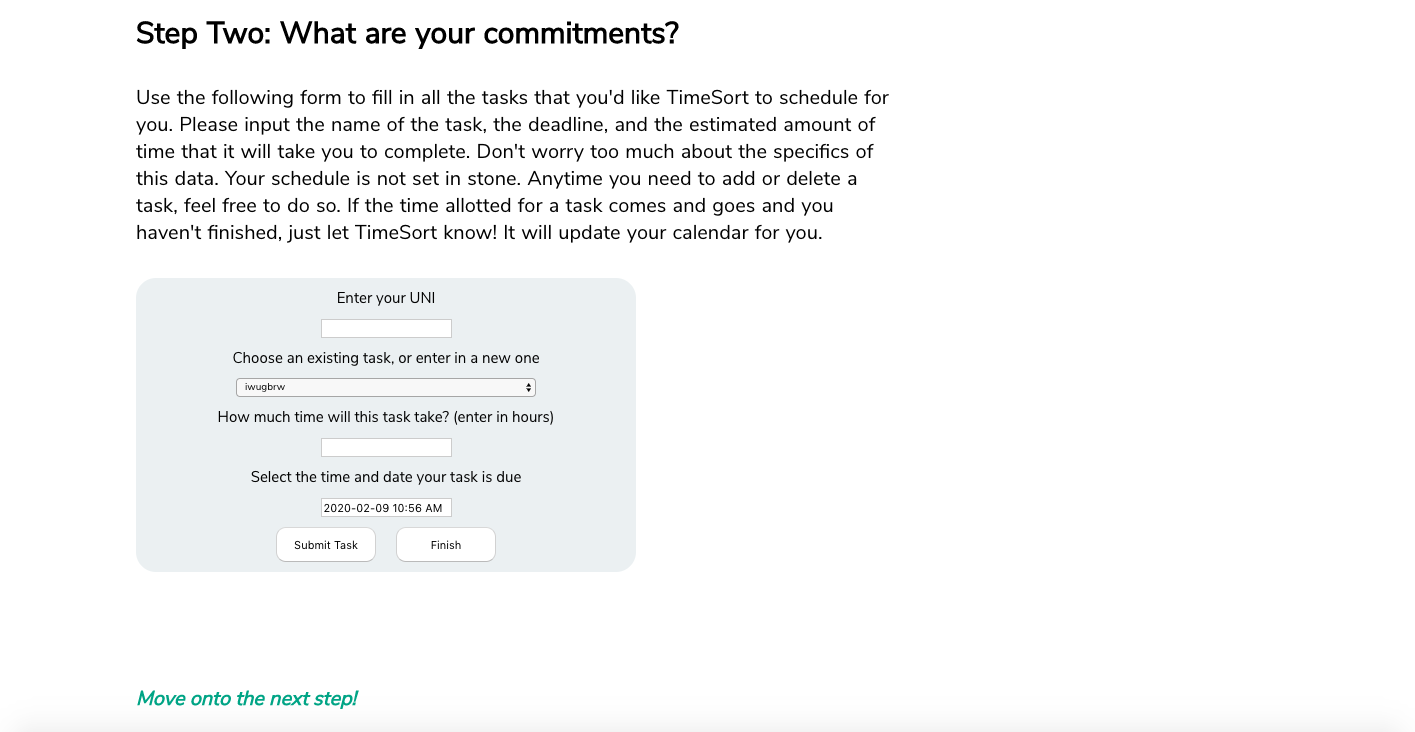Viewport: 1415px width, 732px height.
Task: Click the Select the time and date label
Action: tap(386, 477)
